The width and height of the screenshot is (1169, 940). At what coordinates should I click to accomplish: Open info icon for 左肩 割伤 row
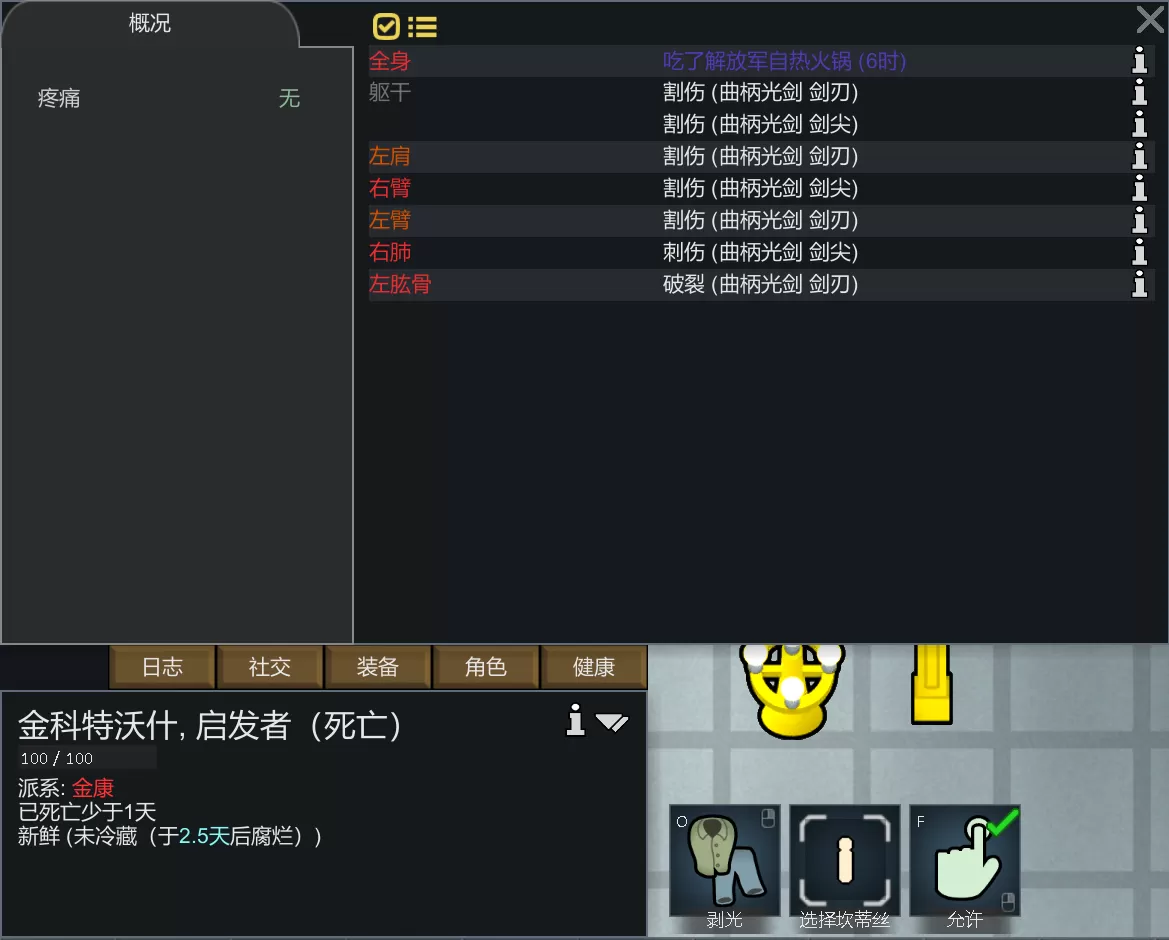click(x=1139, y=157)
